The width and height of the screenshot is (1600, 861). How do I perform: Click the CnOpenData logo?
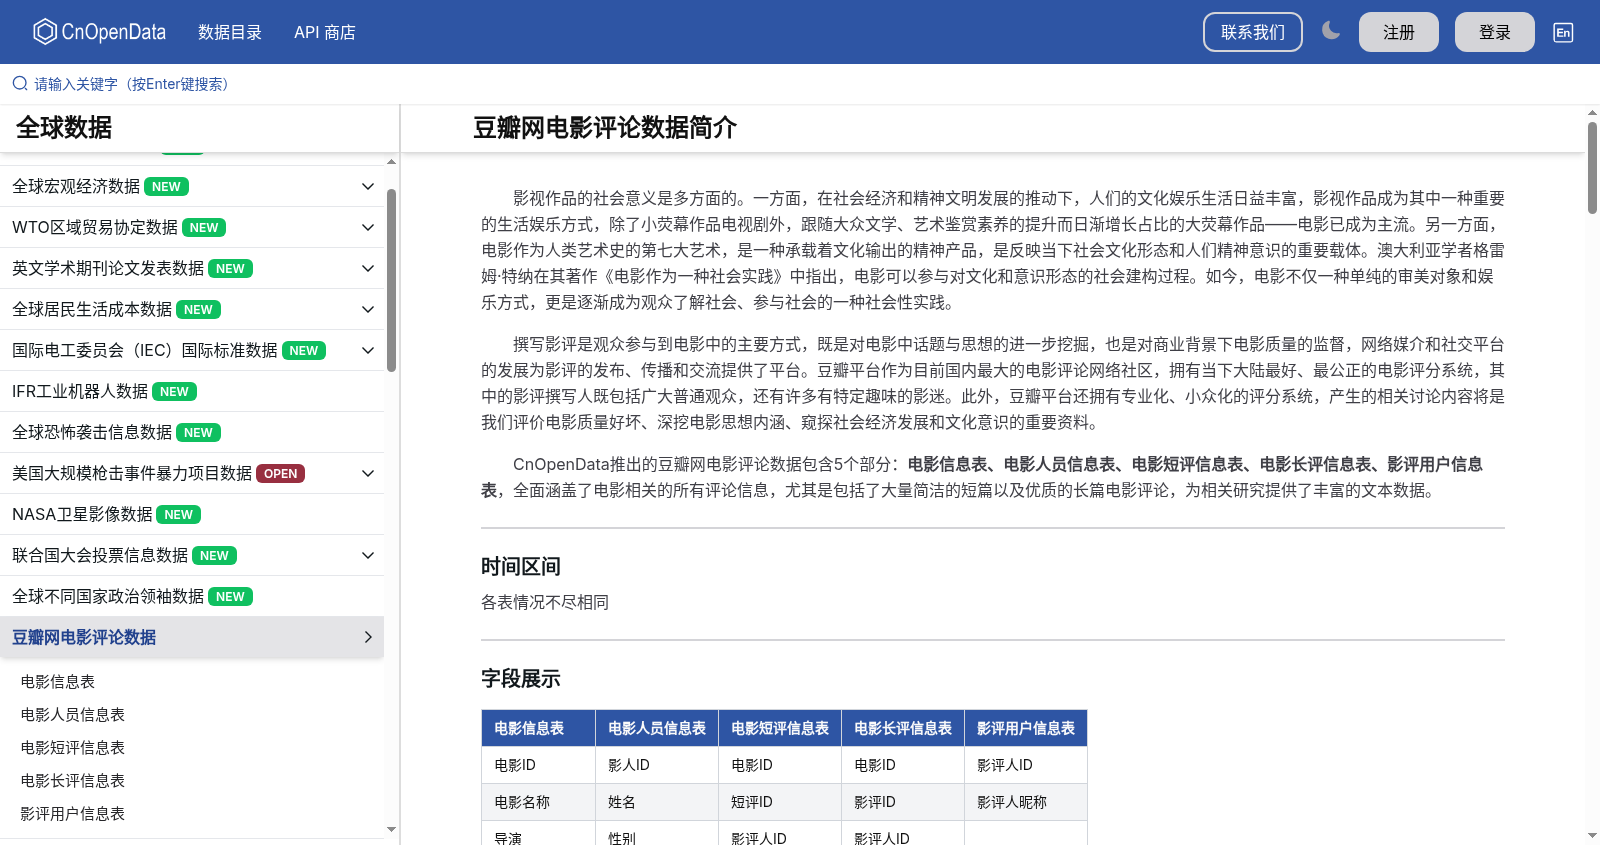click(x=99, y=32)
